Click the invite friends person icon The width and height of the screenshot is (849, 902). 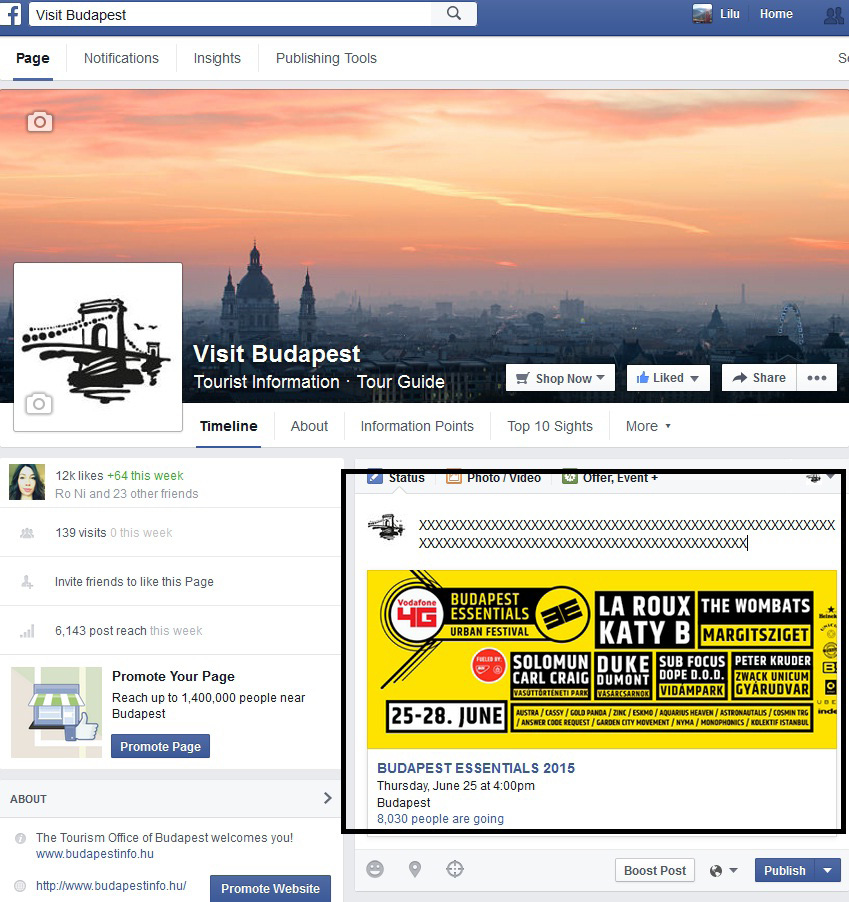pos(27,582)
